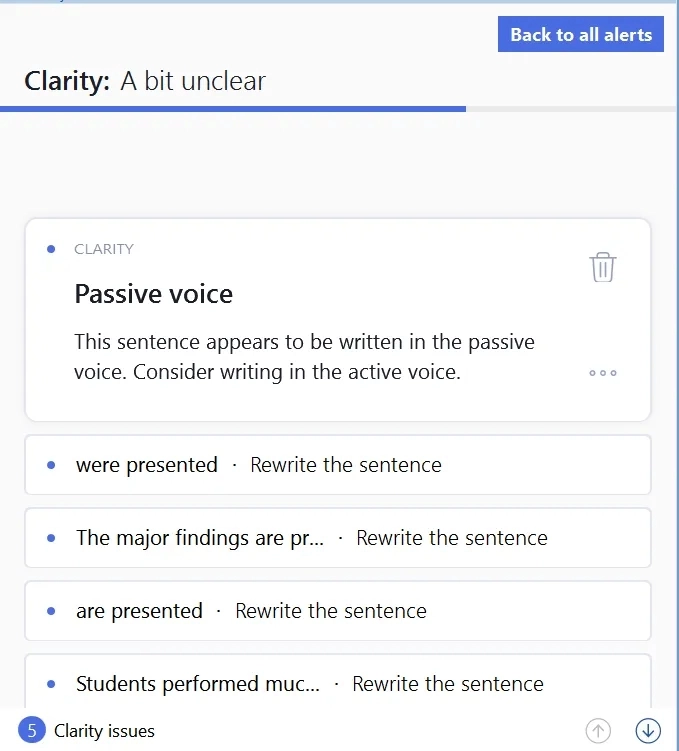This screenshot has width=679, height=751.
Task: Click the blue Clarity progress bar
Action: point(232,108)
